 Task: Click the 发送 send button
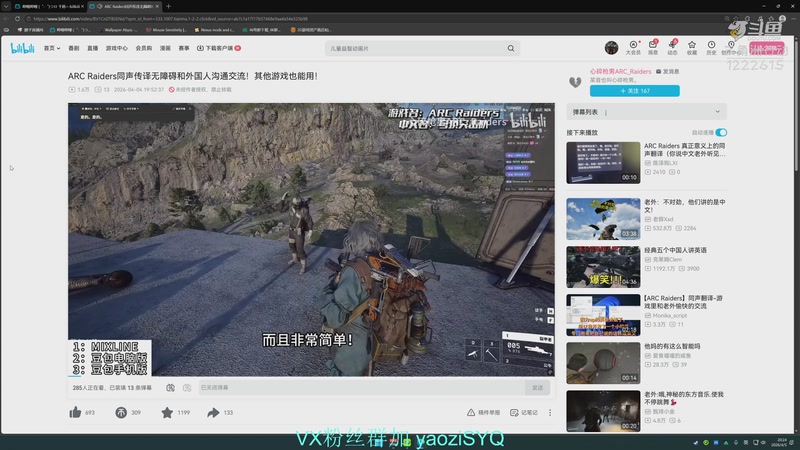click(537, 388)
